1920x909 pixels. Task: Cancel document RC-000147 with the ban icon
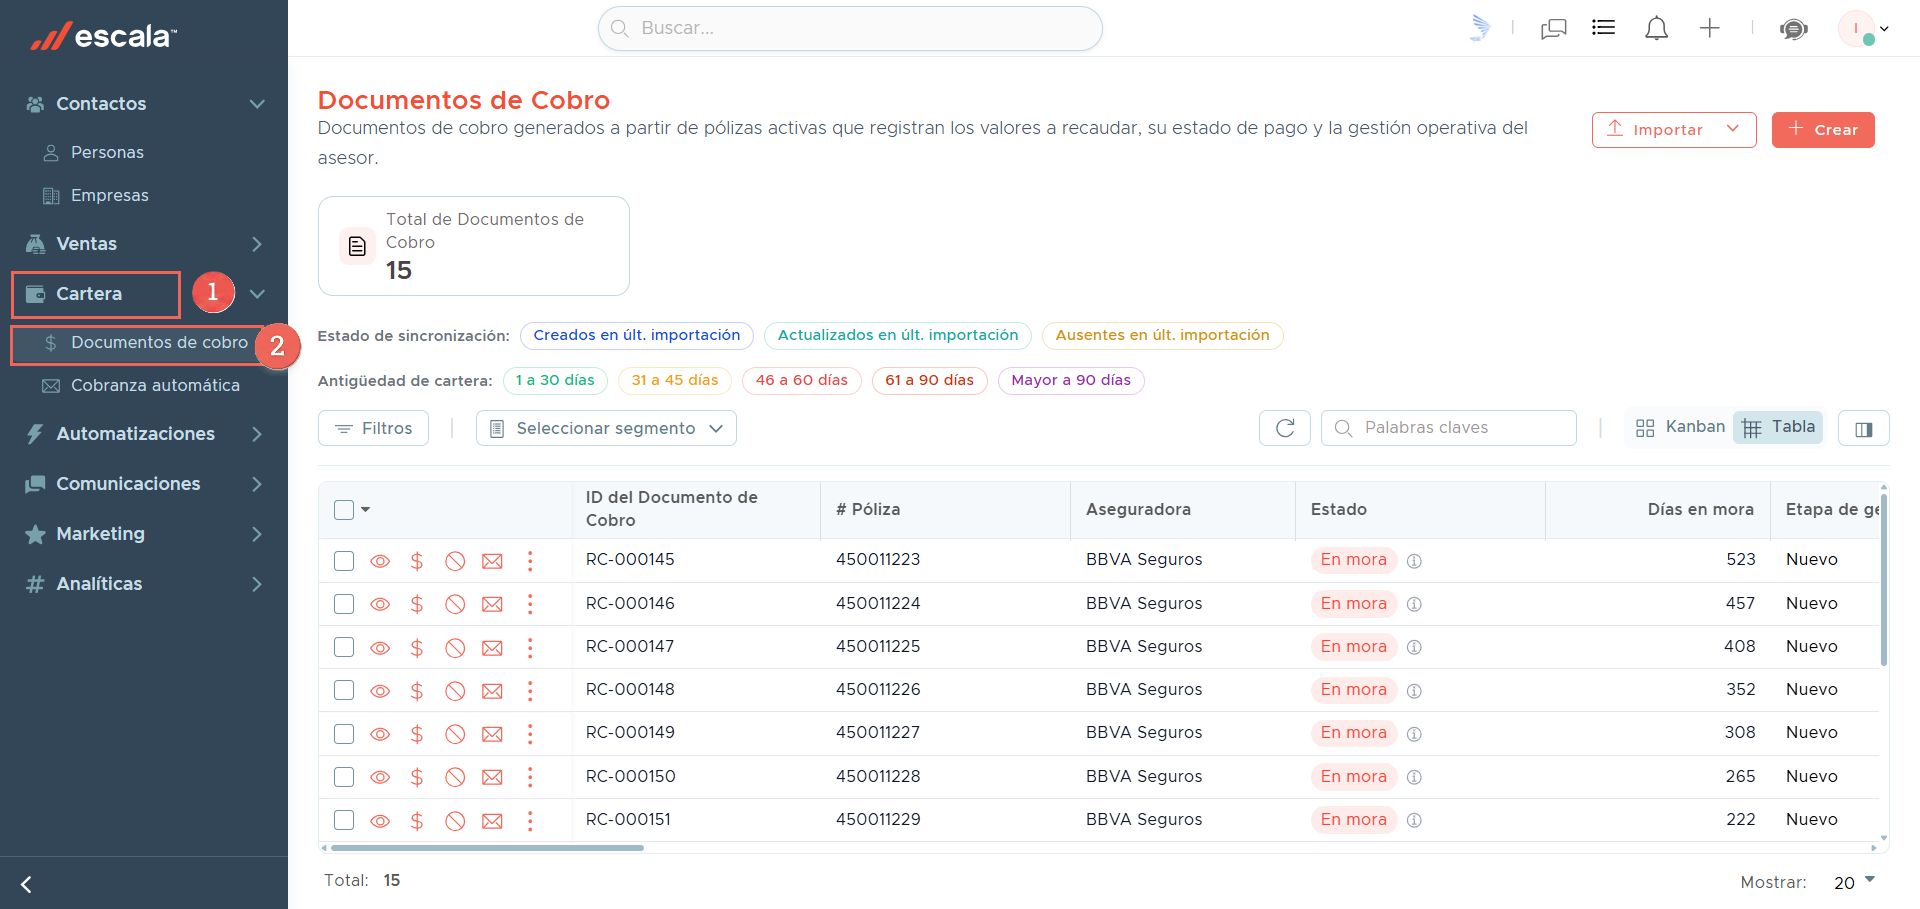455,648
